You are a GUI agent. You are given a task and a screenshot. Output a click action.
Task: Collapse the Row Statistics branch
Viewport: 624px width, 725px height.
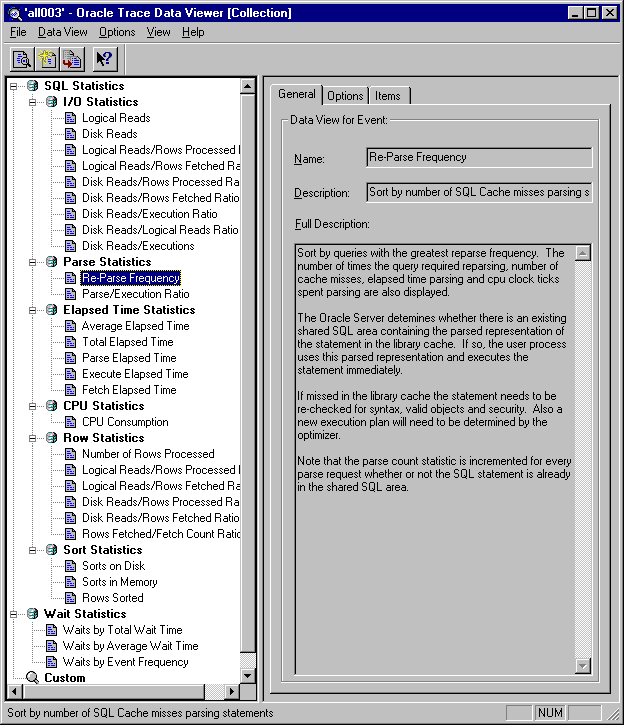[x=32, y=438]
